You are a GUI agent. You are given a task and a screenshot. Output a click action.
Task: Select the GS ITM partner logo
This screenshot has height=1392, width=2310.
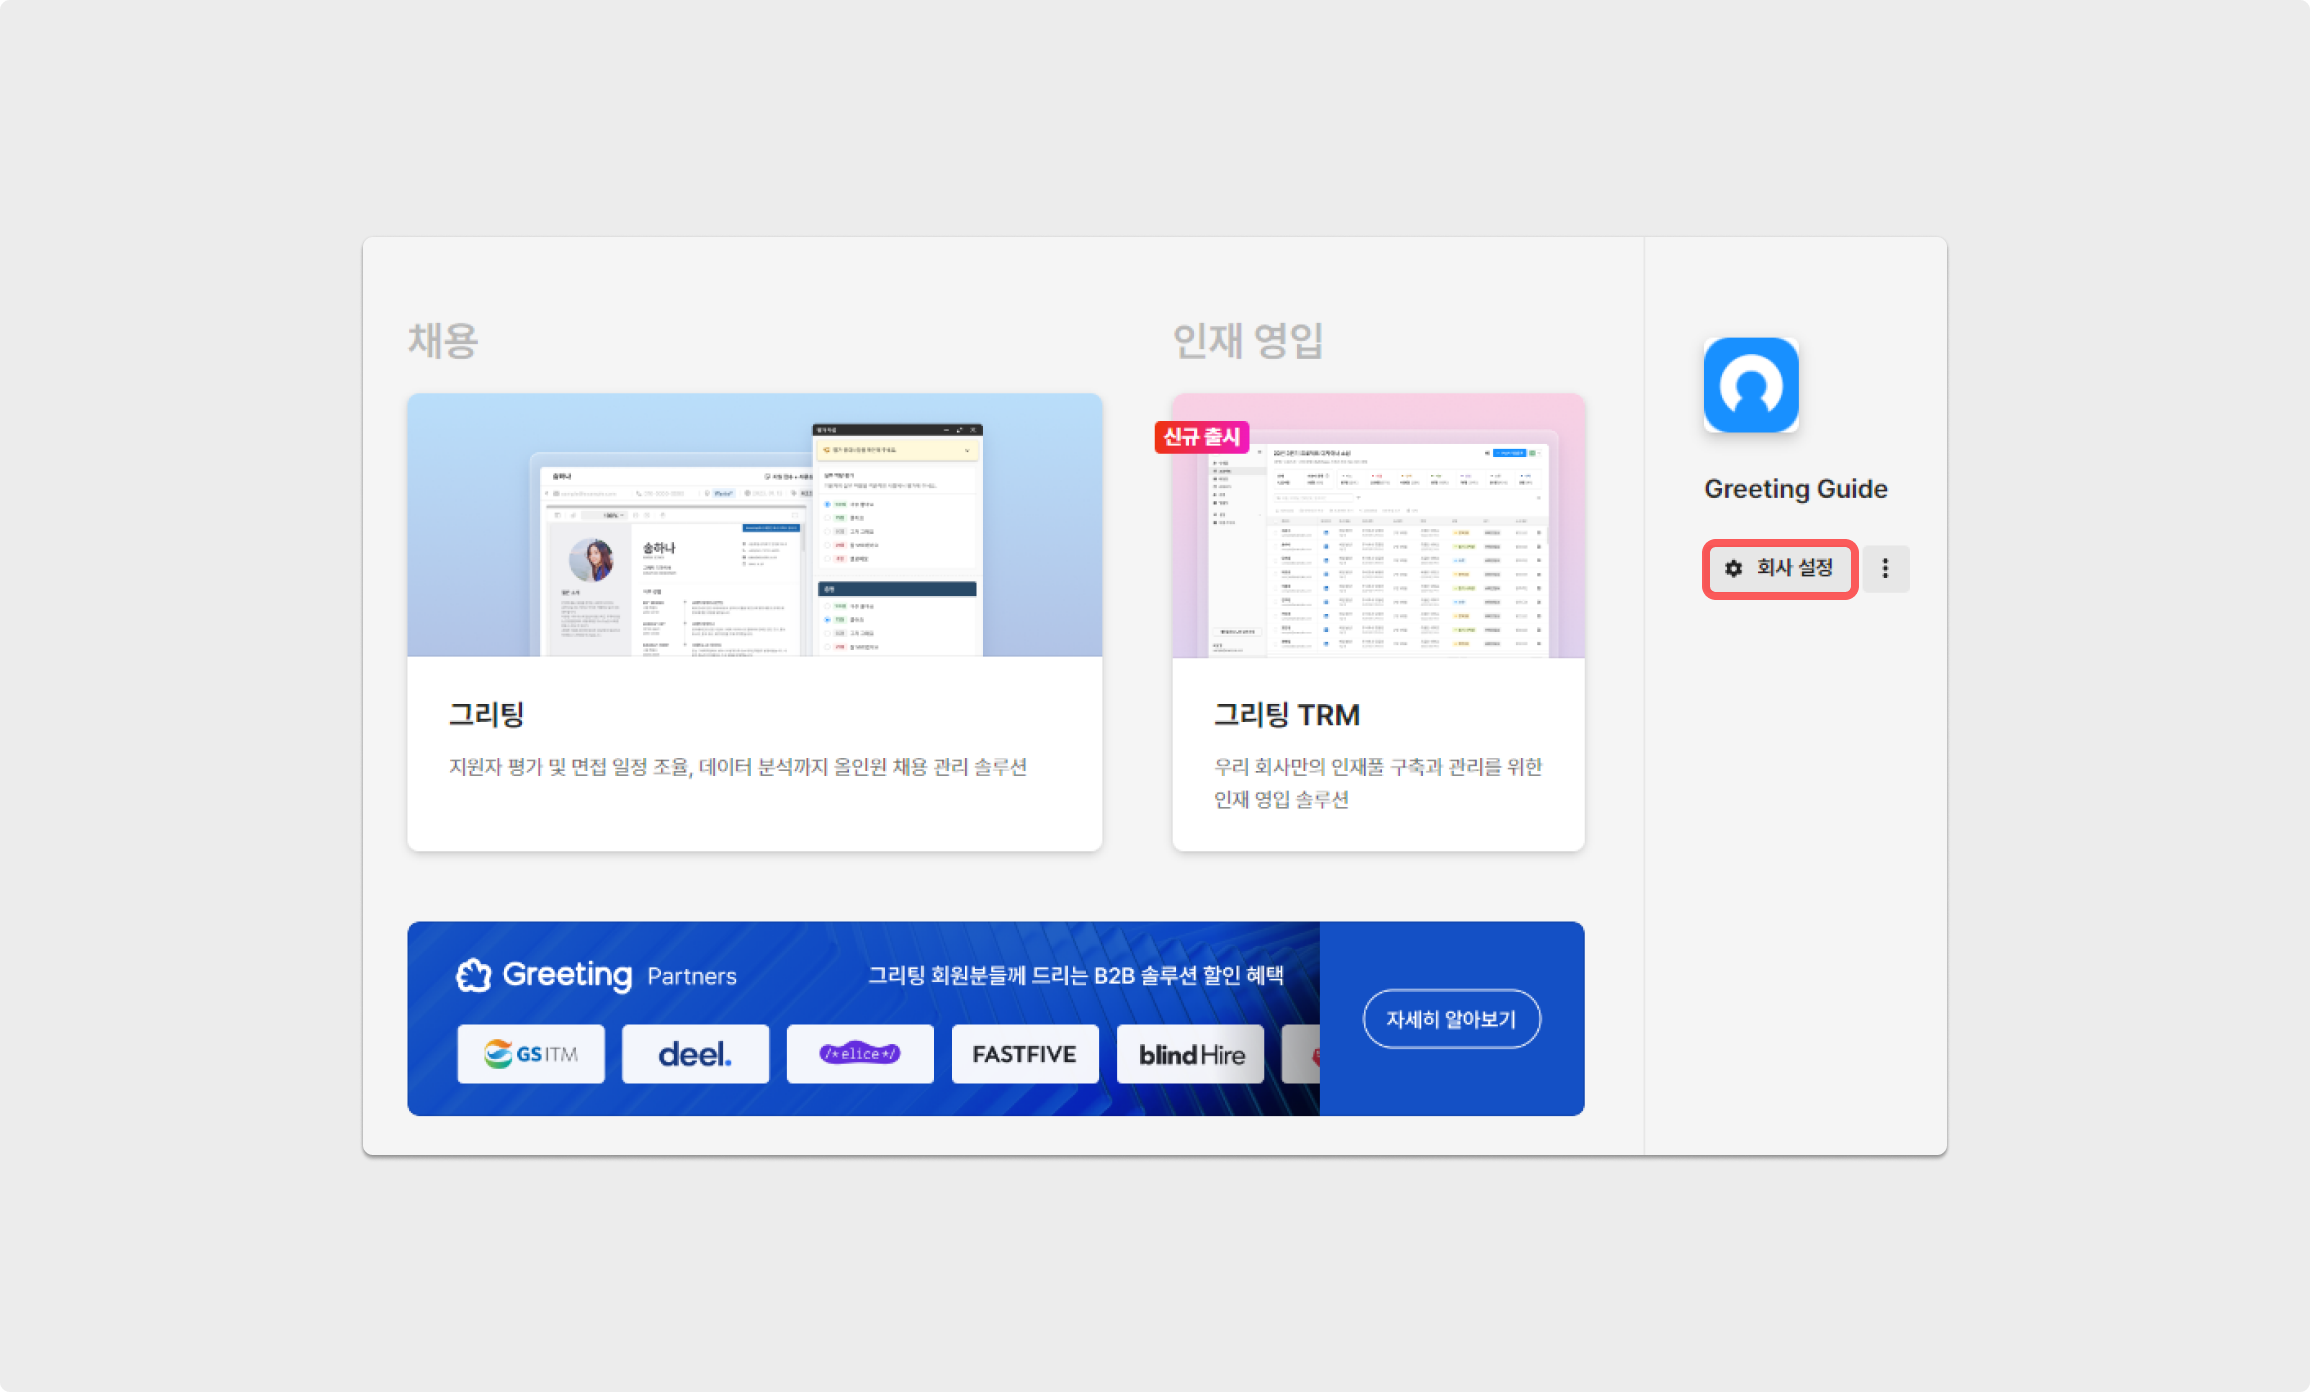pyautogui.click(x=531, y=1054)
